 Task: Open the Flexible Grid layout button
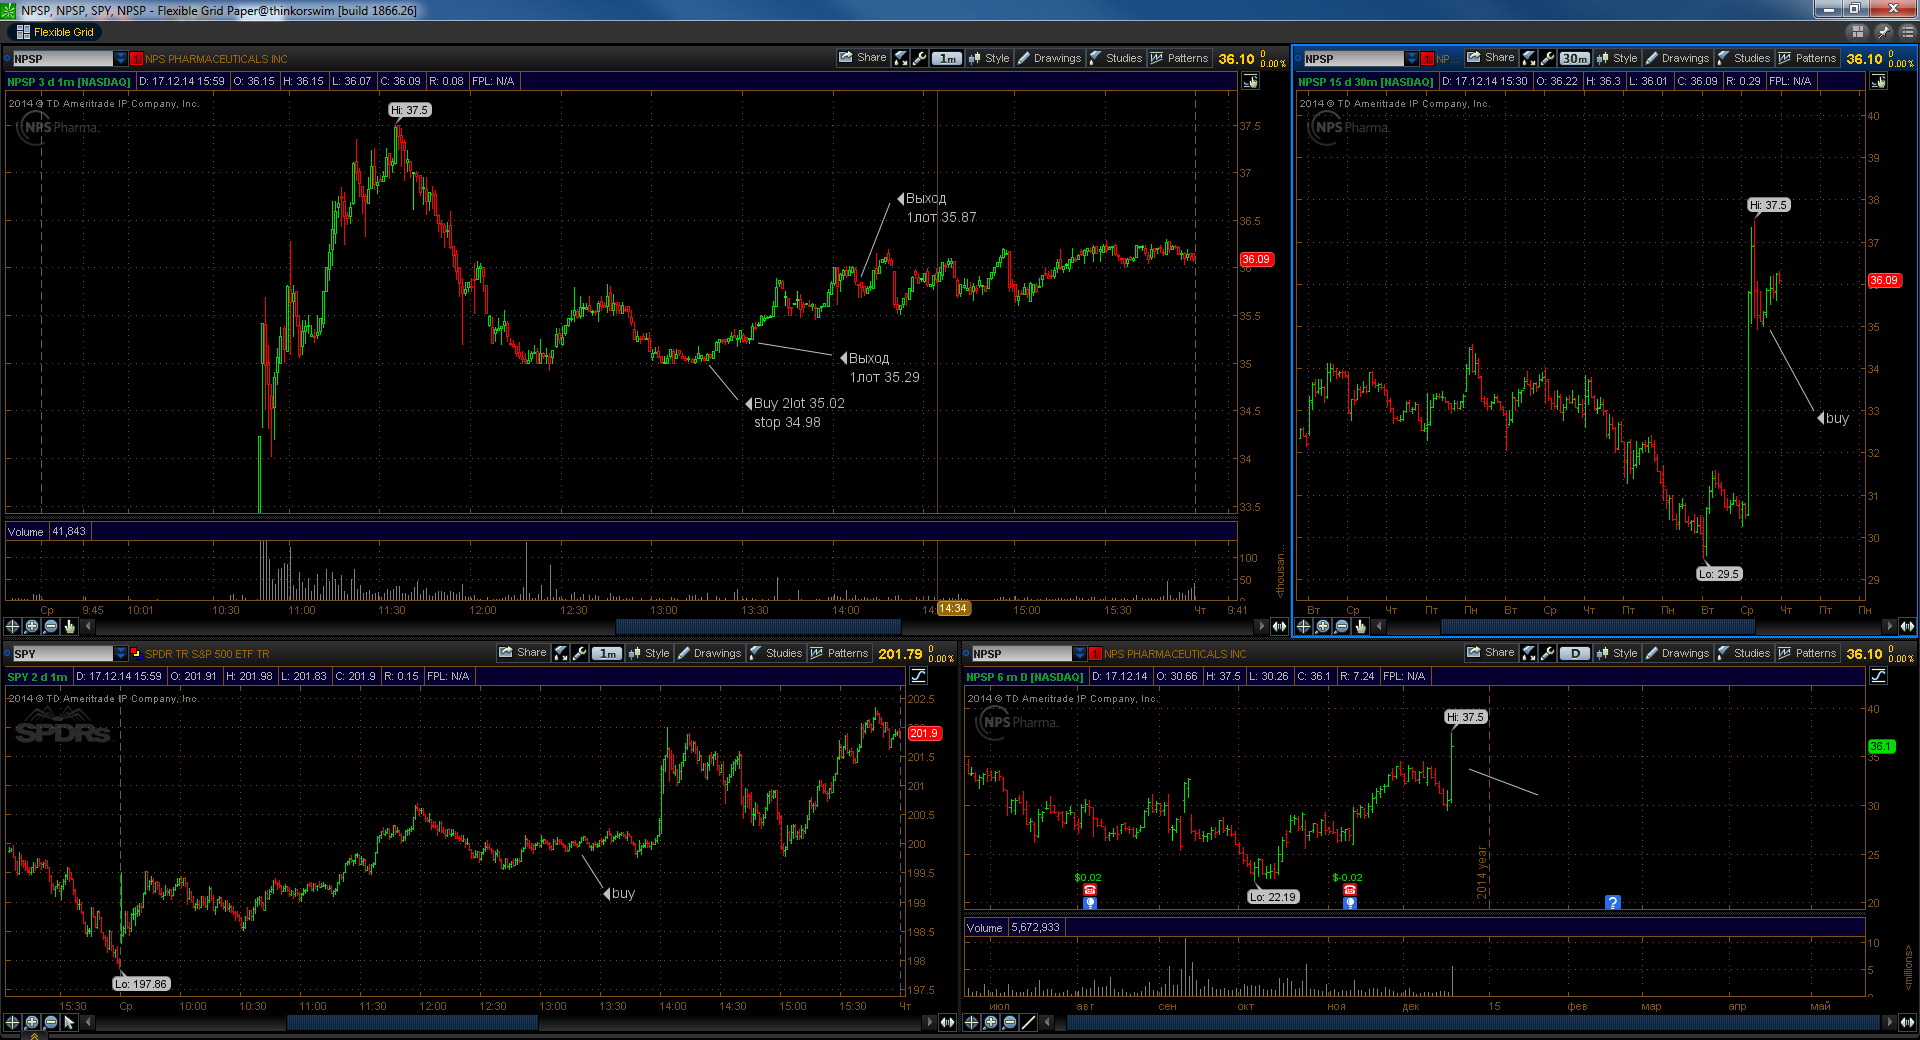pyautogui.click(x=56, y=32)
